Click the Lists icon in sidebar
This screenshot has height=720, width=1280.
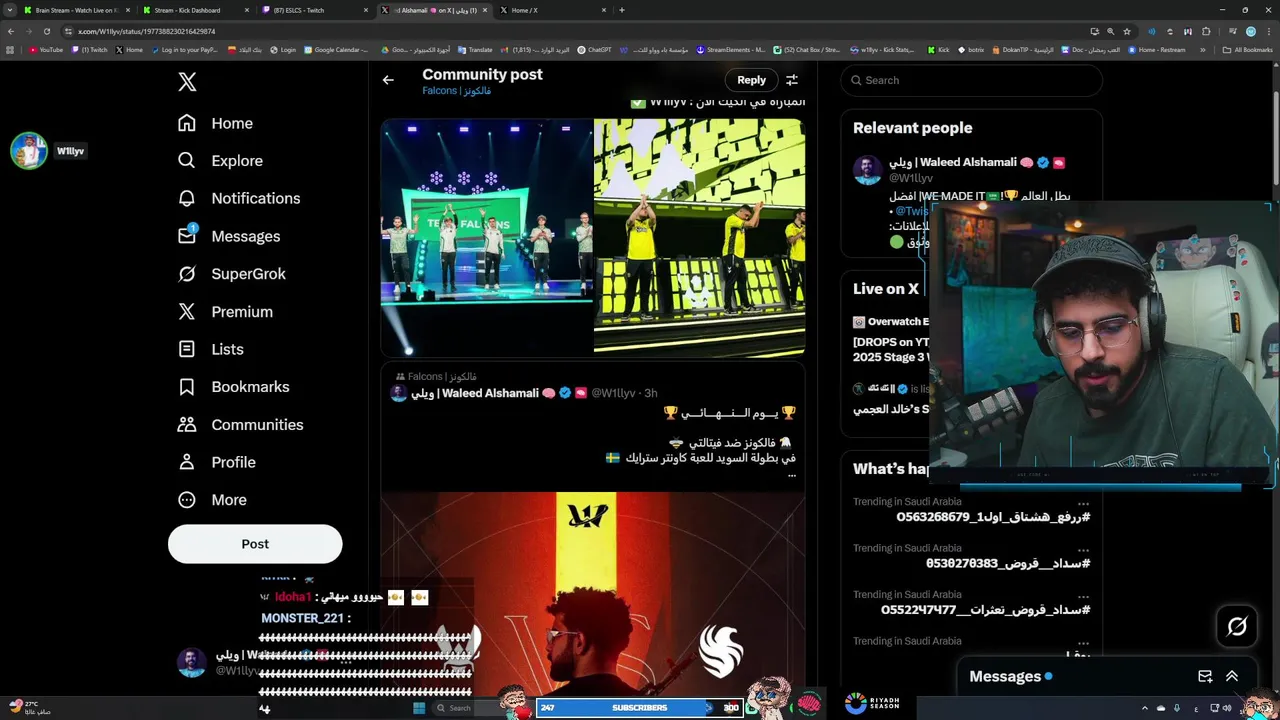(x=187, y=349)
